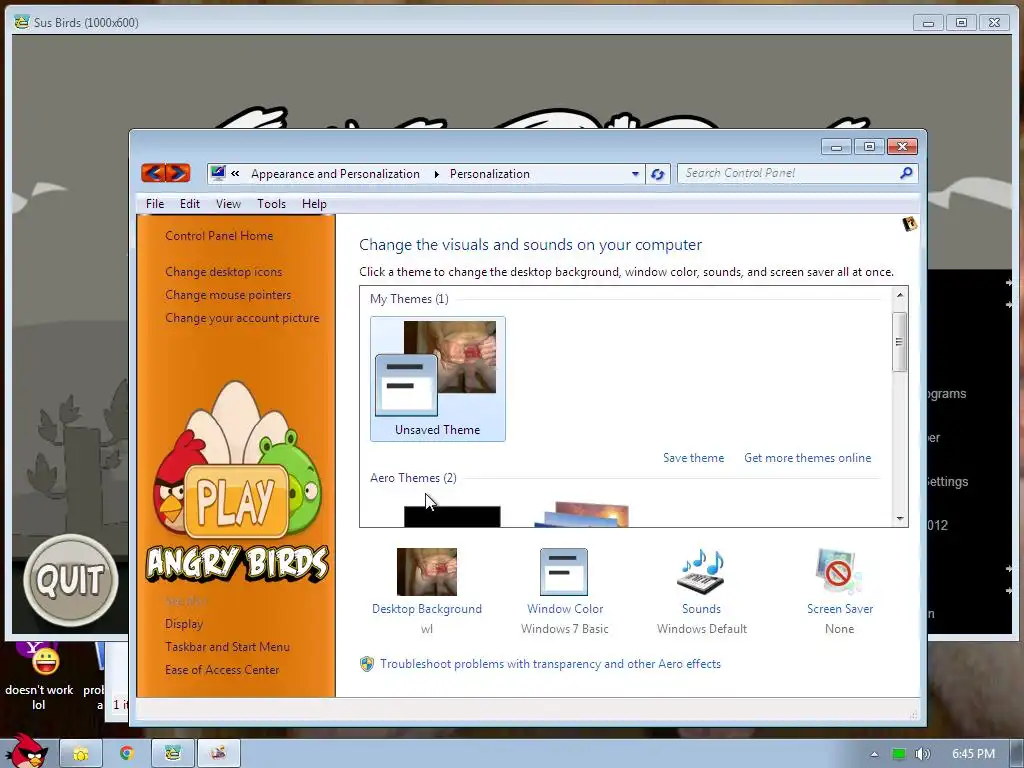
Task: Show hidden tray icons arrow
Action: pos(874,754)
